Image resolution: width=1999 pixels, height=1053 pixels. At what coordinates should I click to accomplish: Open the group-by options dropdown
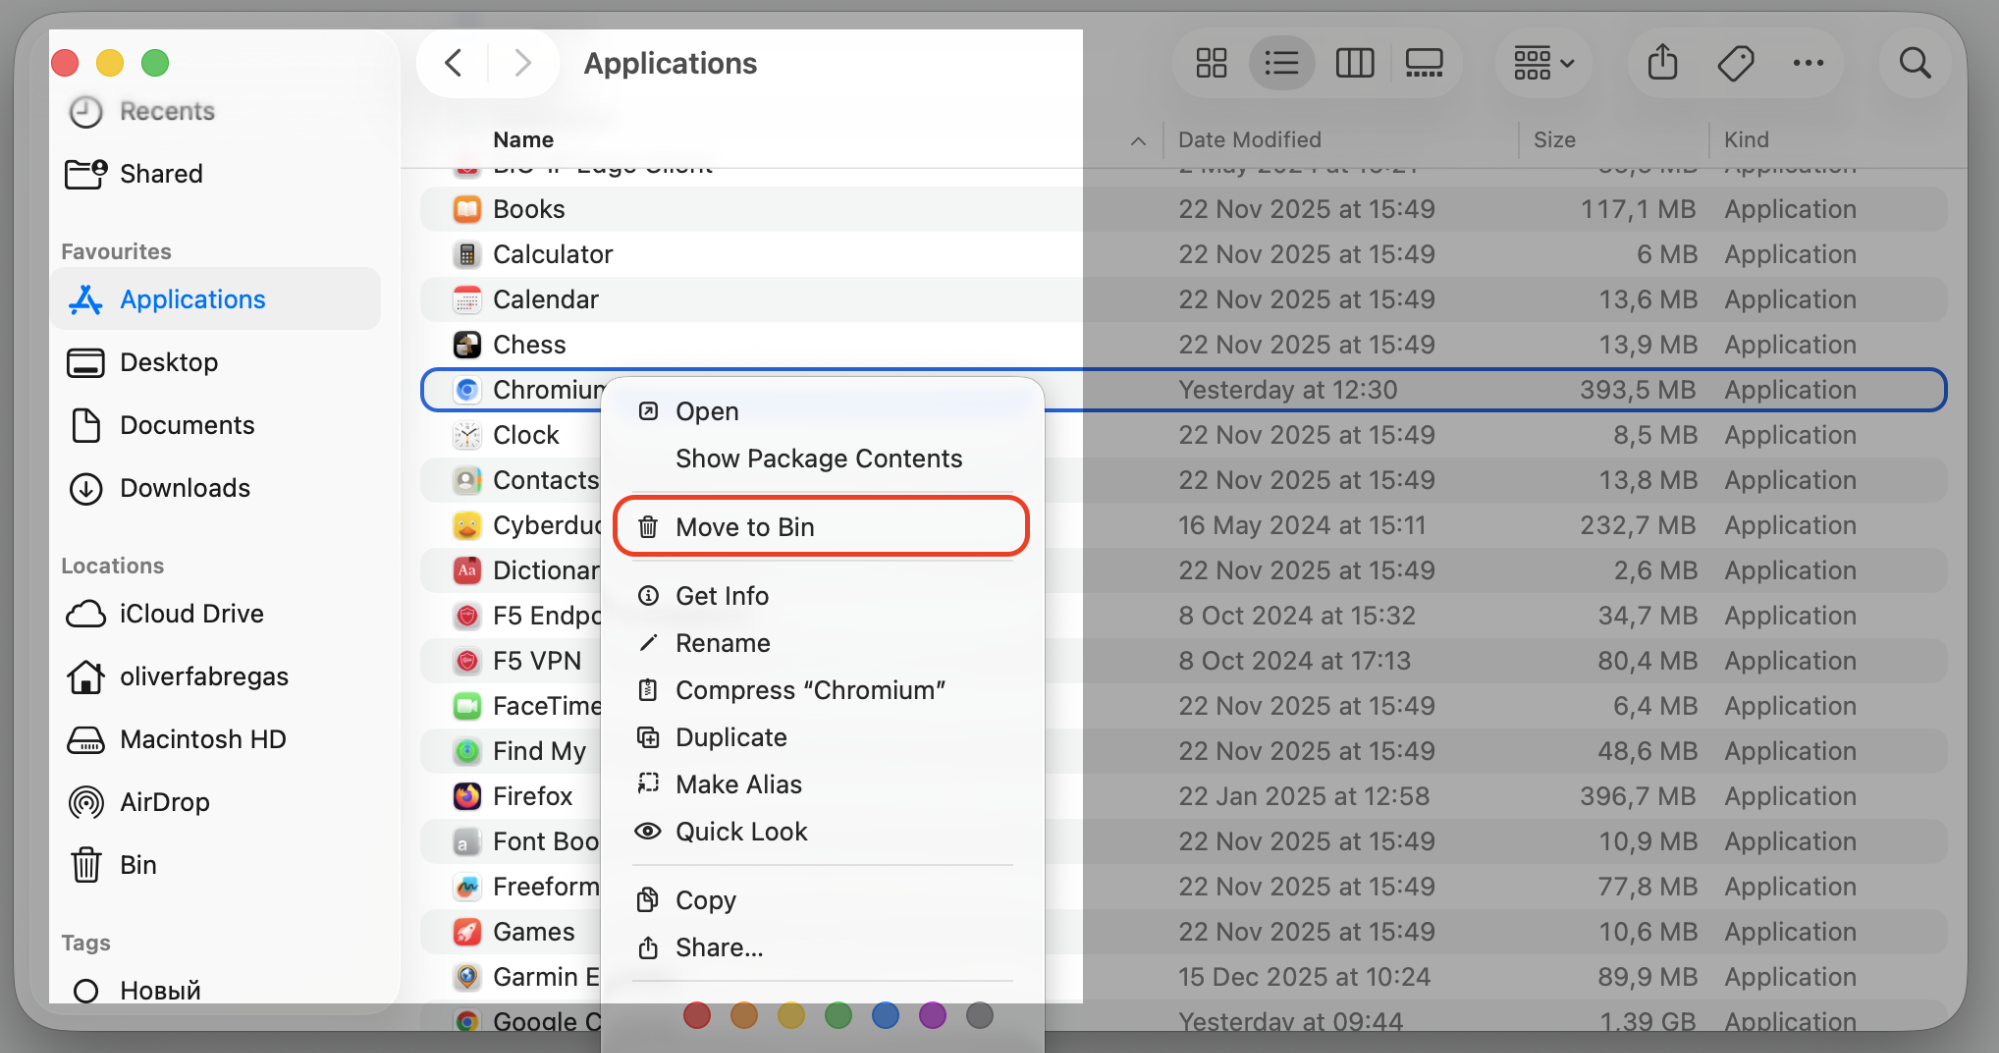point(1543,63)
